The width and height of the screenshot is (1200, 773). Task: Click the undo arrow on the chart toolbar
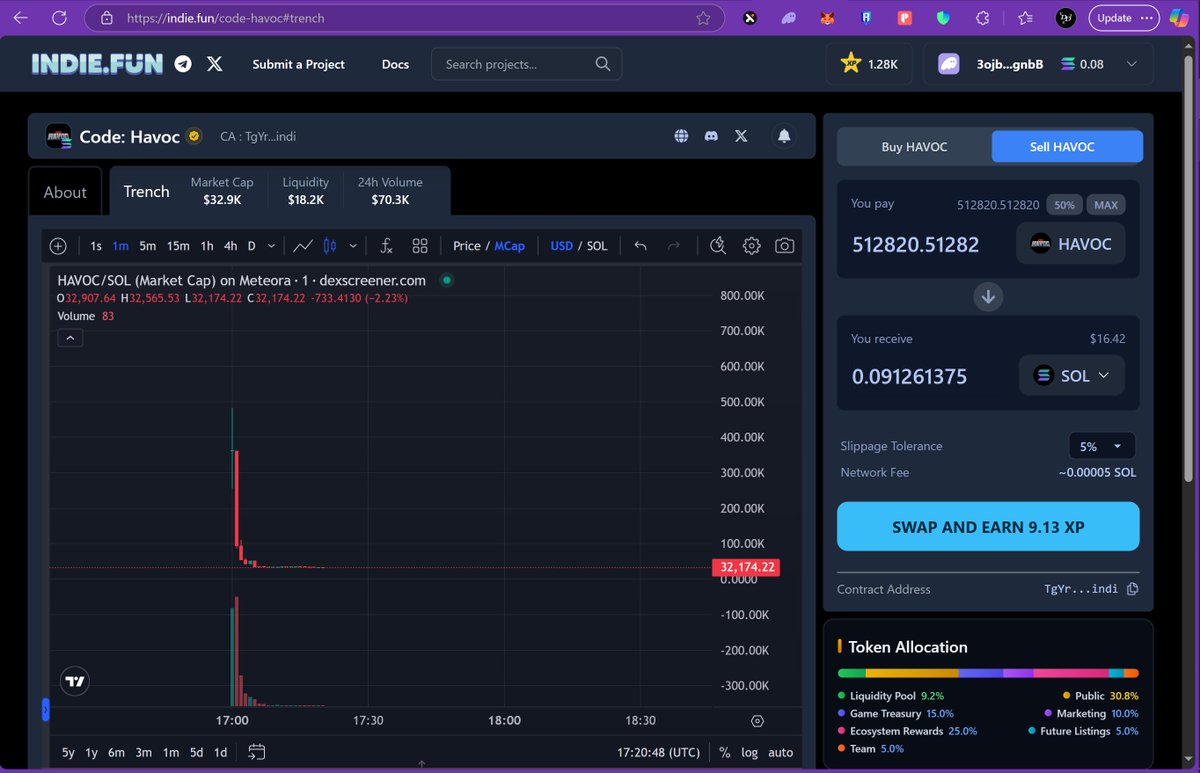640,246
